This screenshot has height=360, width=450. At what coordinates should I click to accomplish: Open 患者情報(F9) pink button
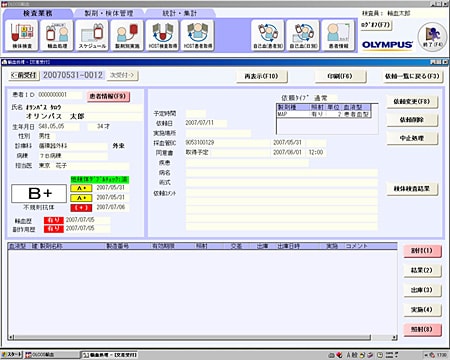tap(108, 96)
